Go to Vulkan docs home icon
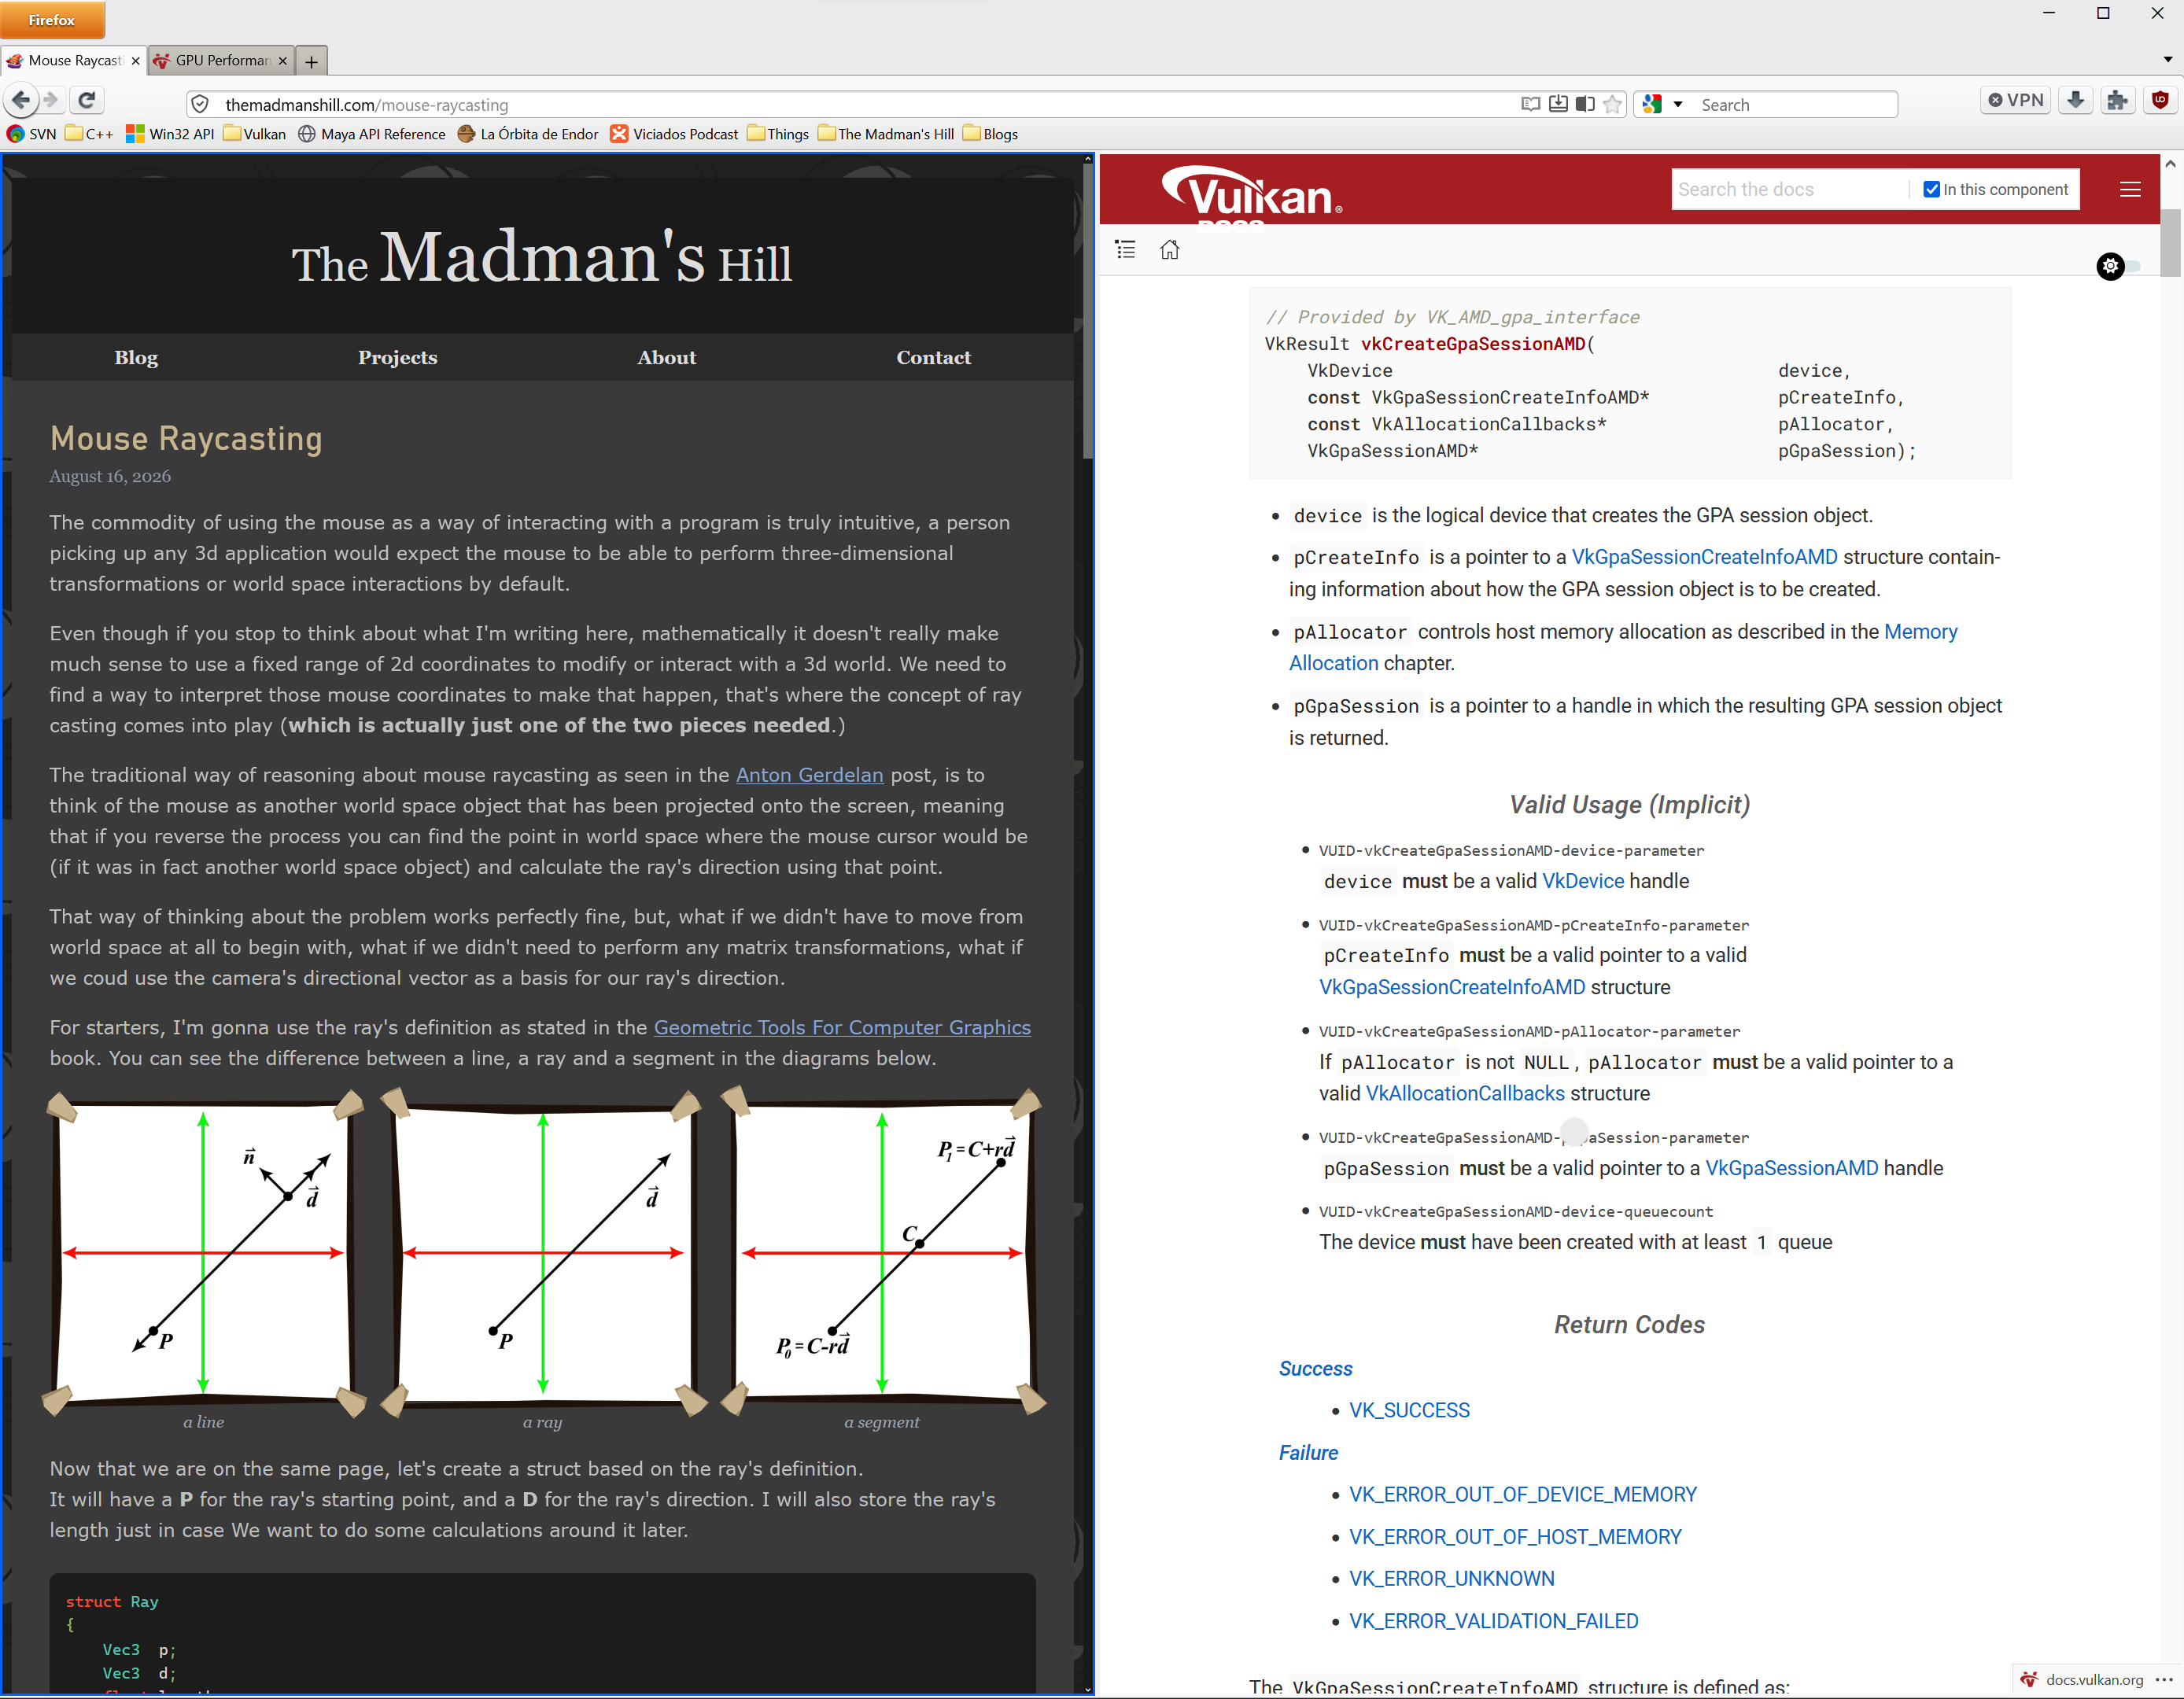This screenshot has height=1699, width=2184. (x=1169, y=249)
